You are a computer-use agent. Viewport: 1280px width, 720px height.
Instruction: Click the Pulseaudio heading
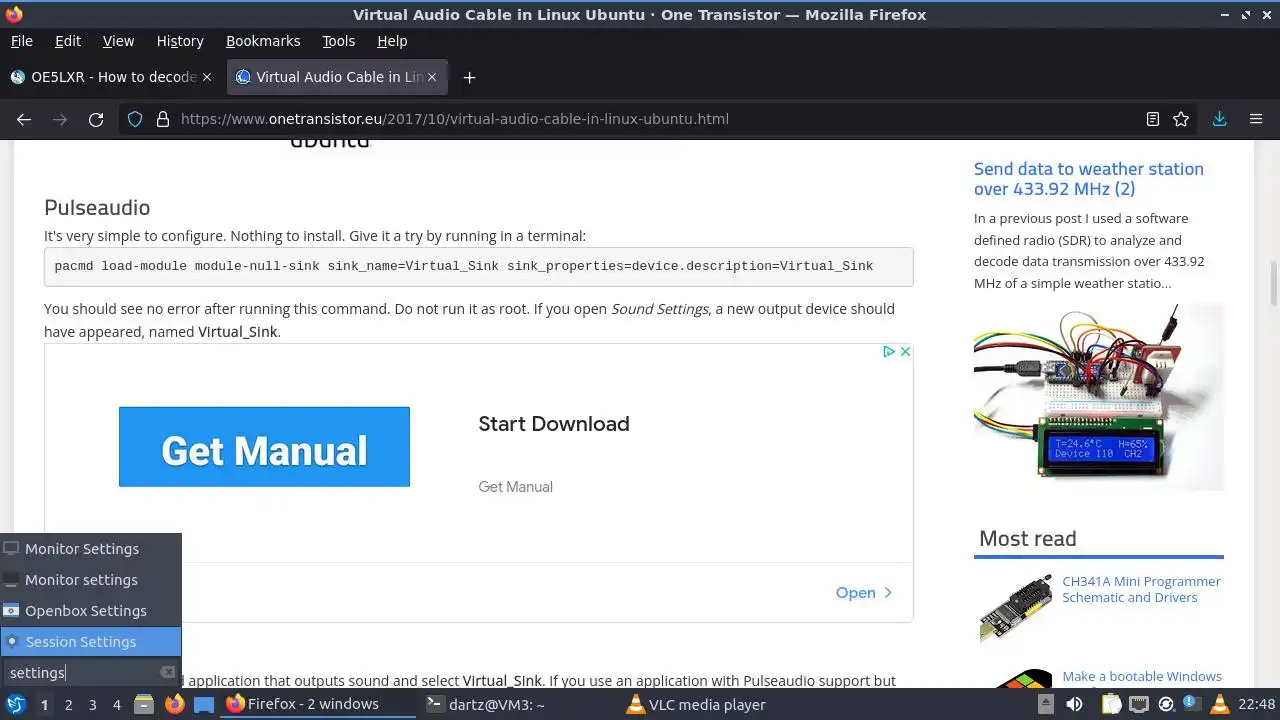click(97, 208)
